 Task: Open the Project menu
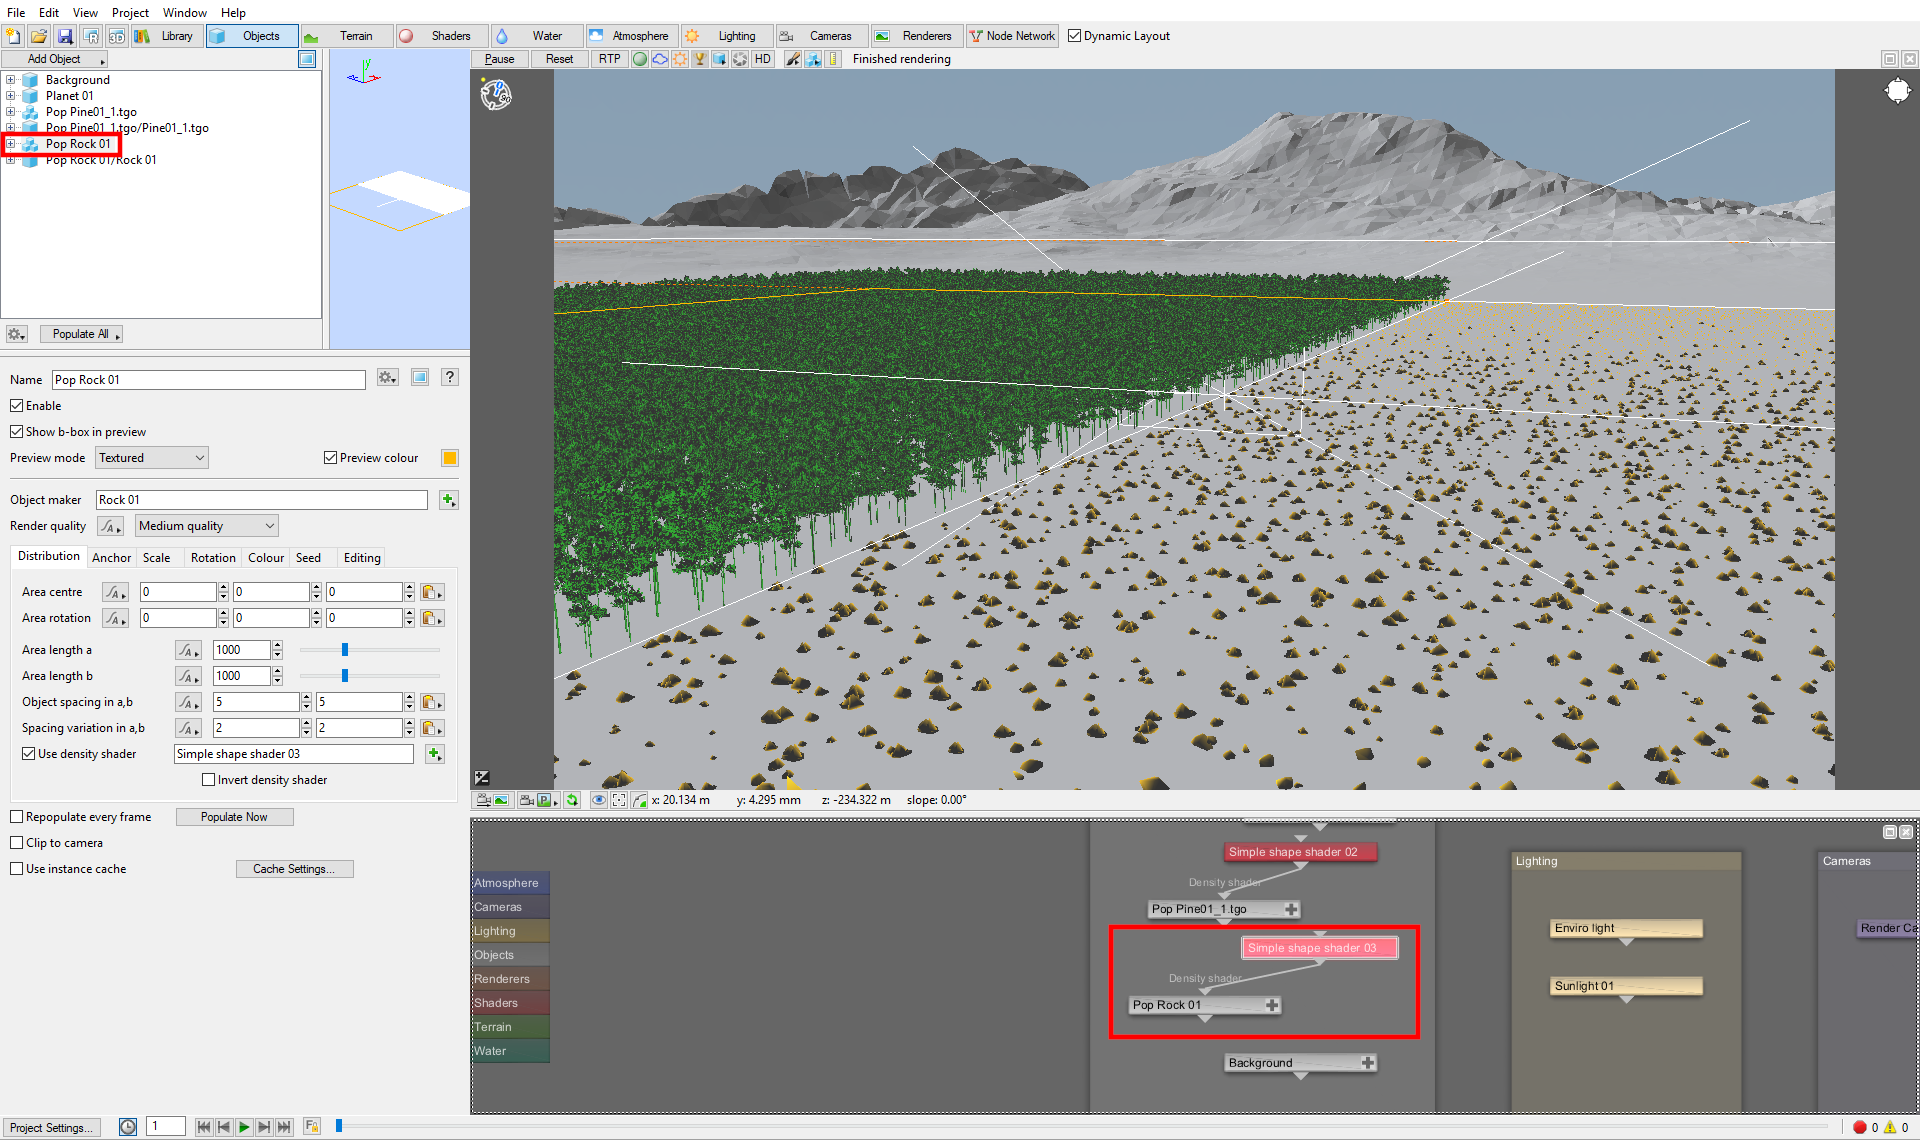[130, 13]
